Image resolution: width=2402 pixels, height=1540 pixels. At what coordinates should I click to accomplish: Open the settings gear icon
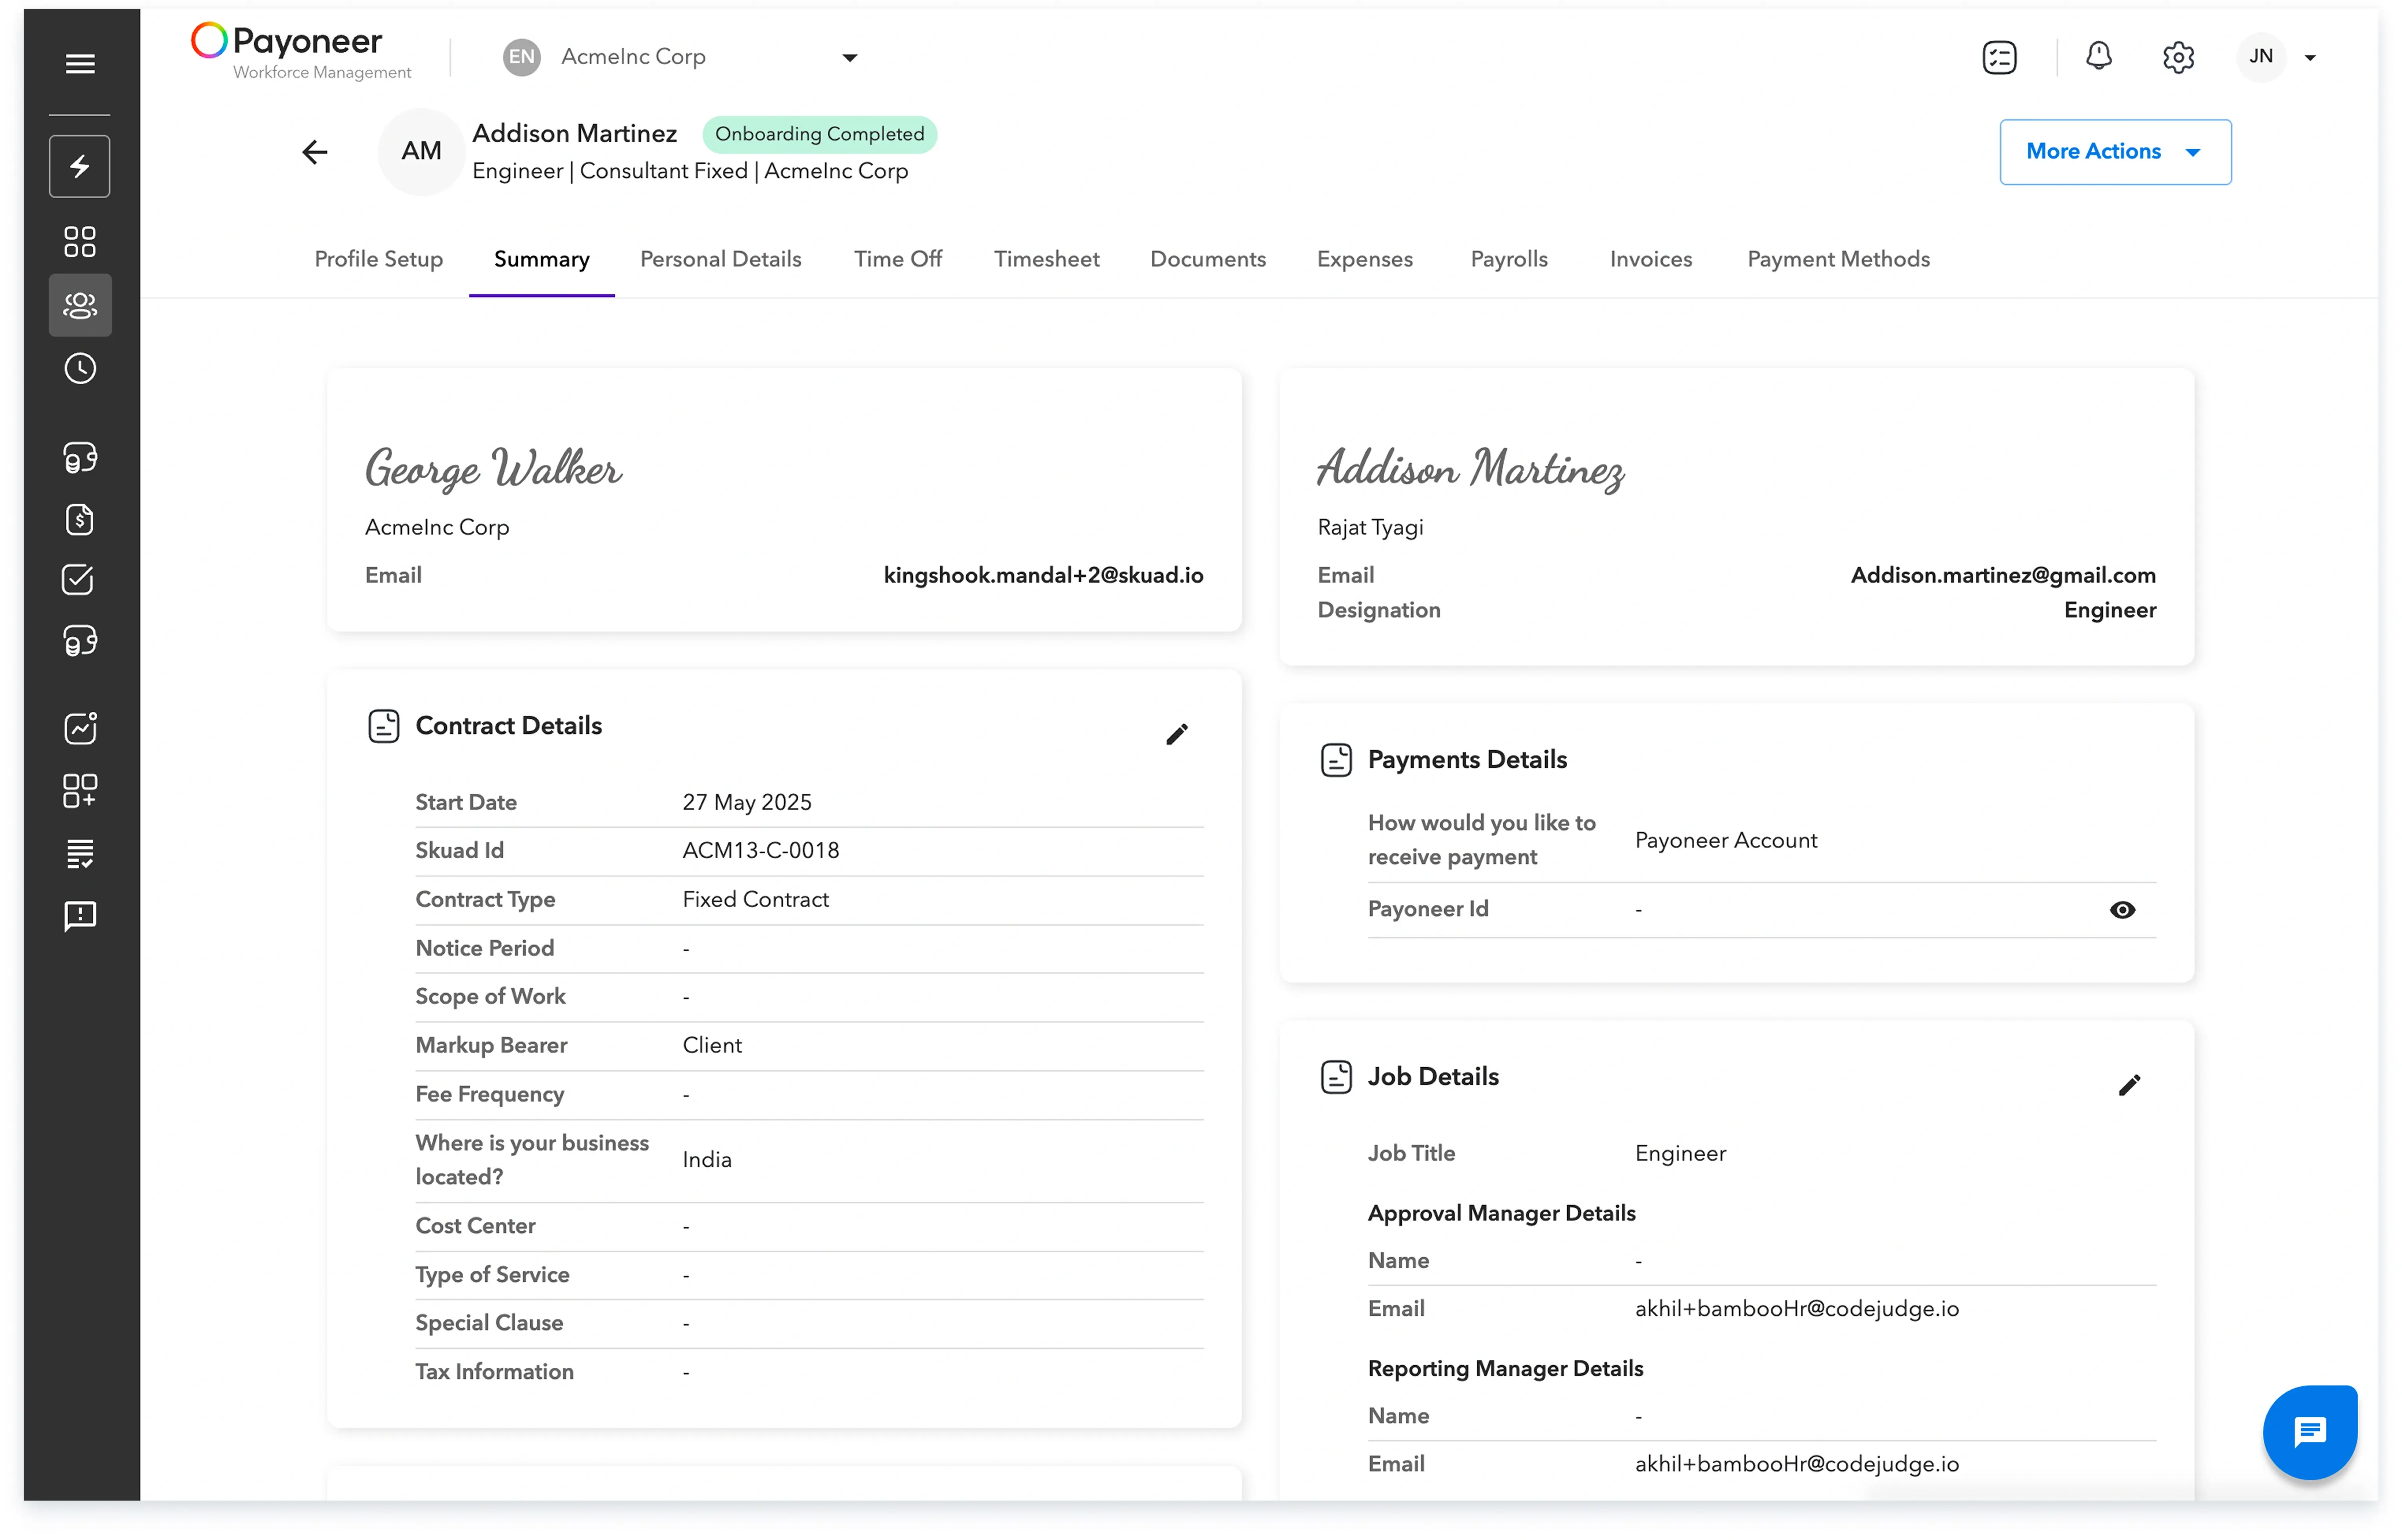(x=2178, y=57)
